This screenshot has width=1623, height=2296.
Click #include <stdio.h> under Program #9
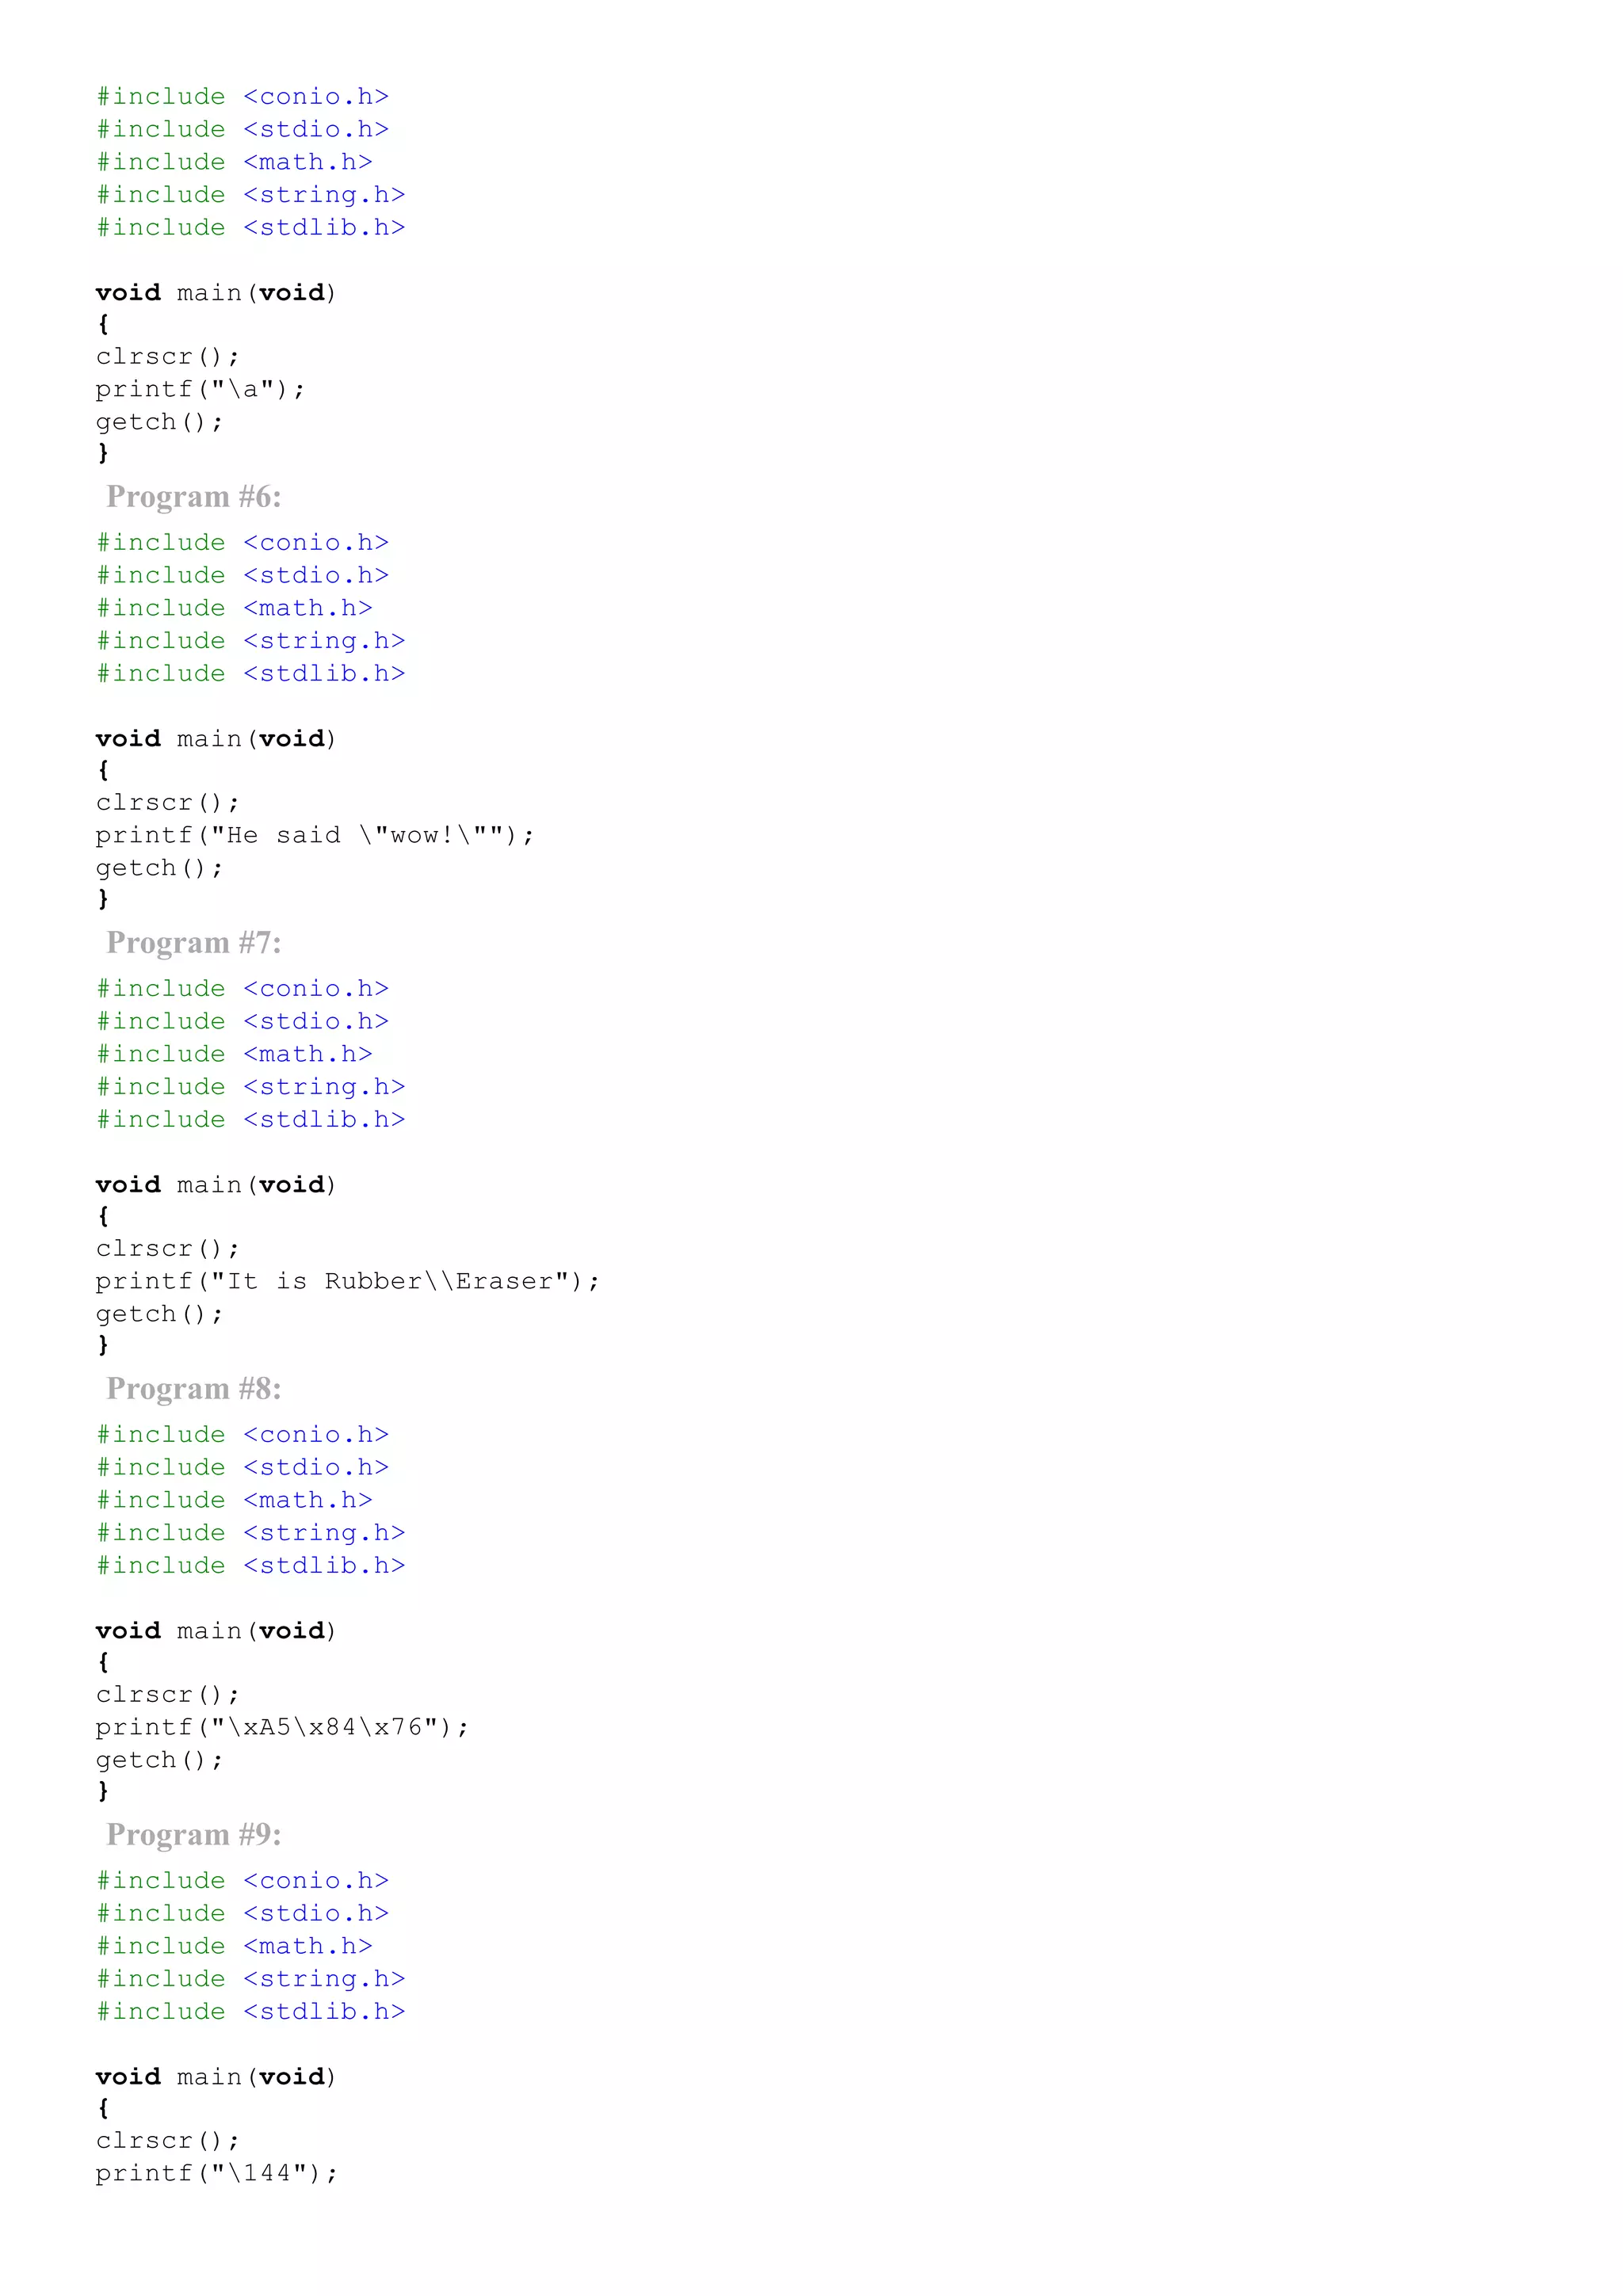coord(242,1913)
